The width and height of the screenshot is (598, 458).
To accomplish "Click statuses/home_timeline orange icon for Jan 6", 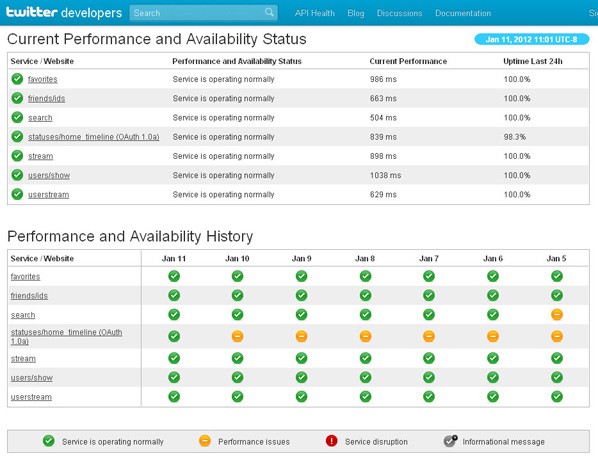I will [493, 336].
